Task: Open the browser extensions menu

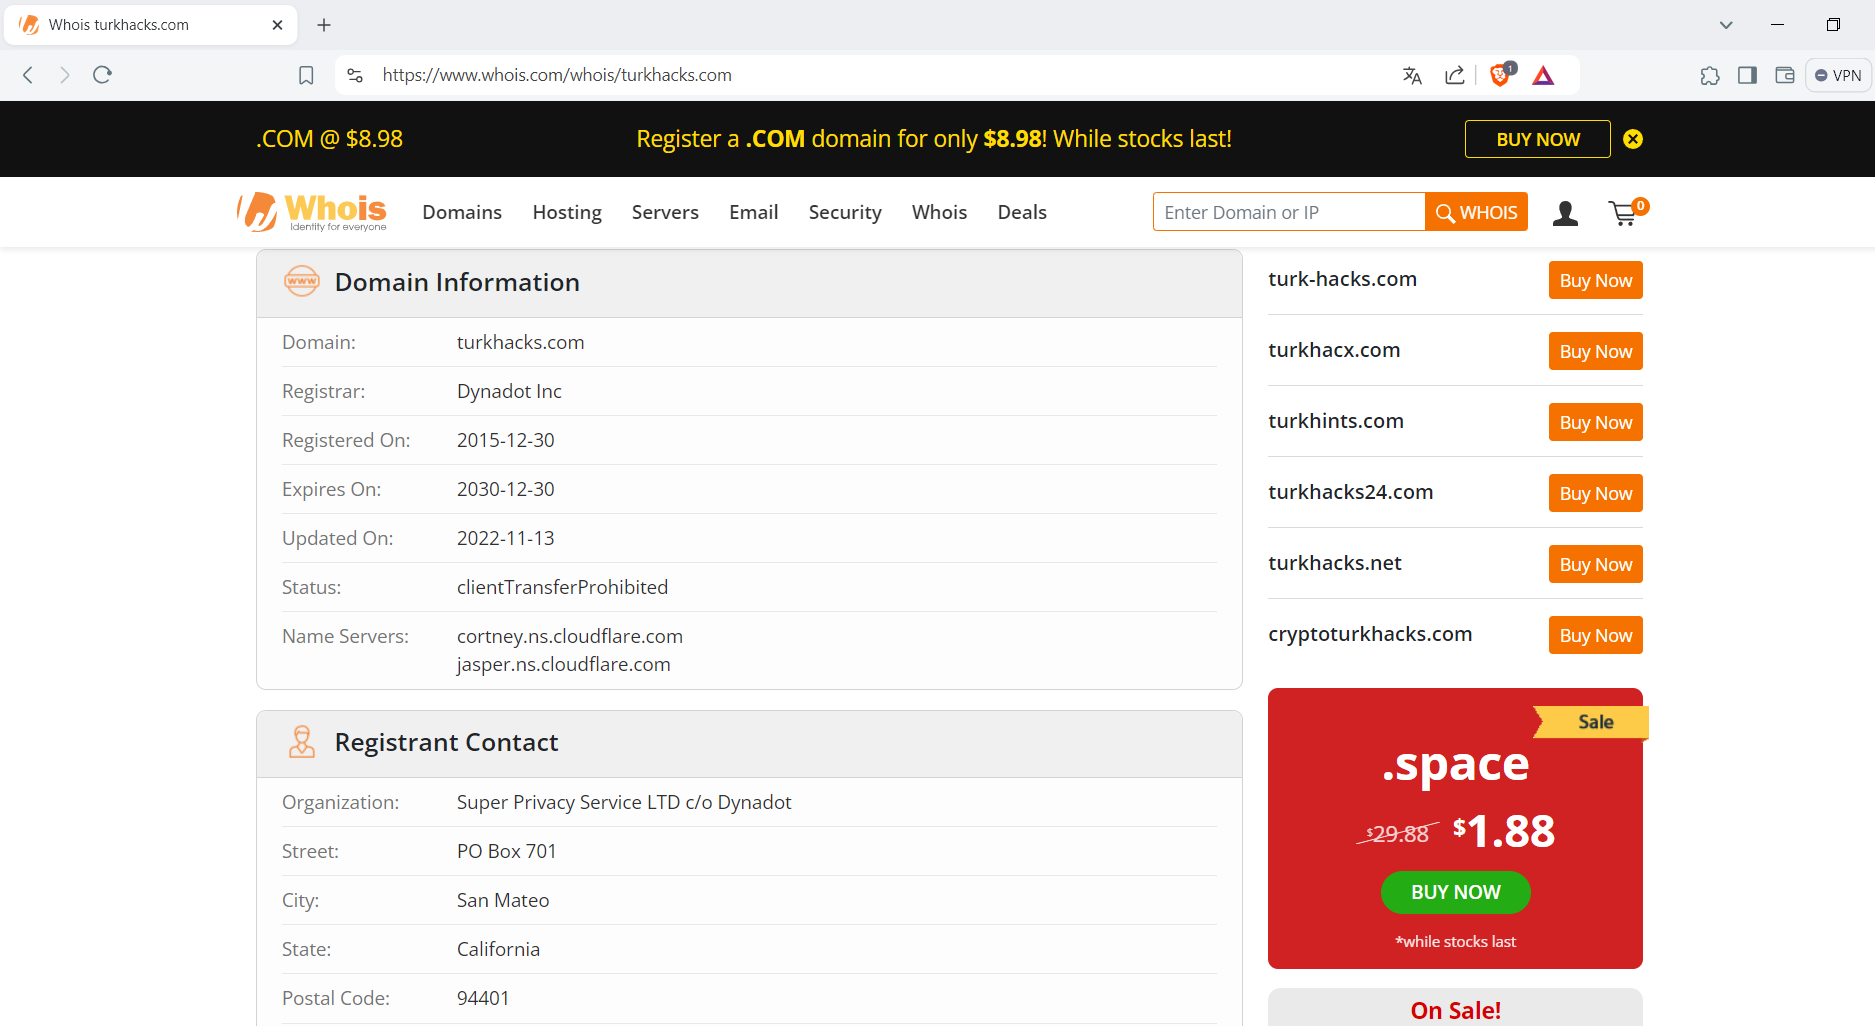Action: [1710, 75]
